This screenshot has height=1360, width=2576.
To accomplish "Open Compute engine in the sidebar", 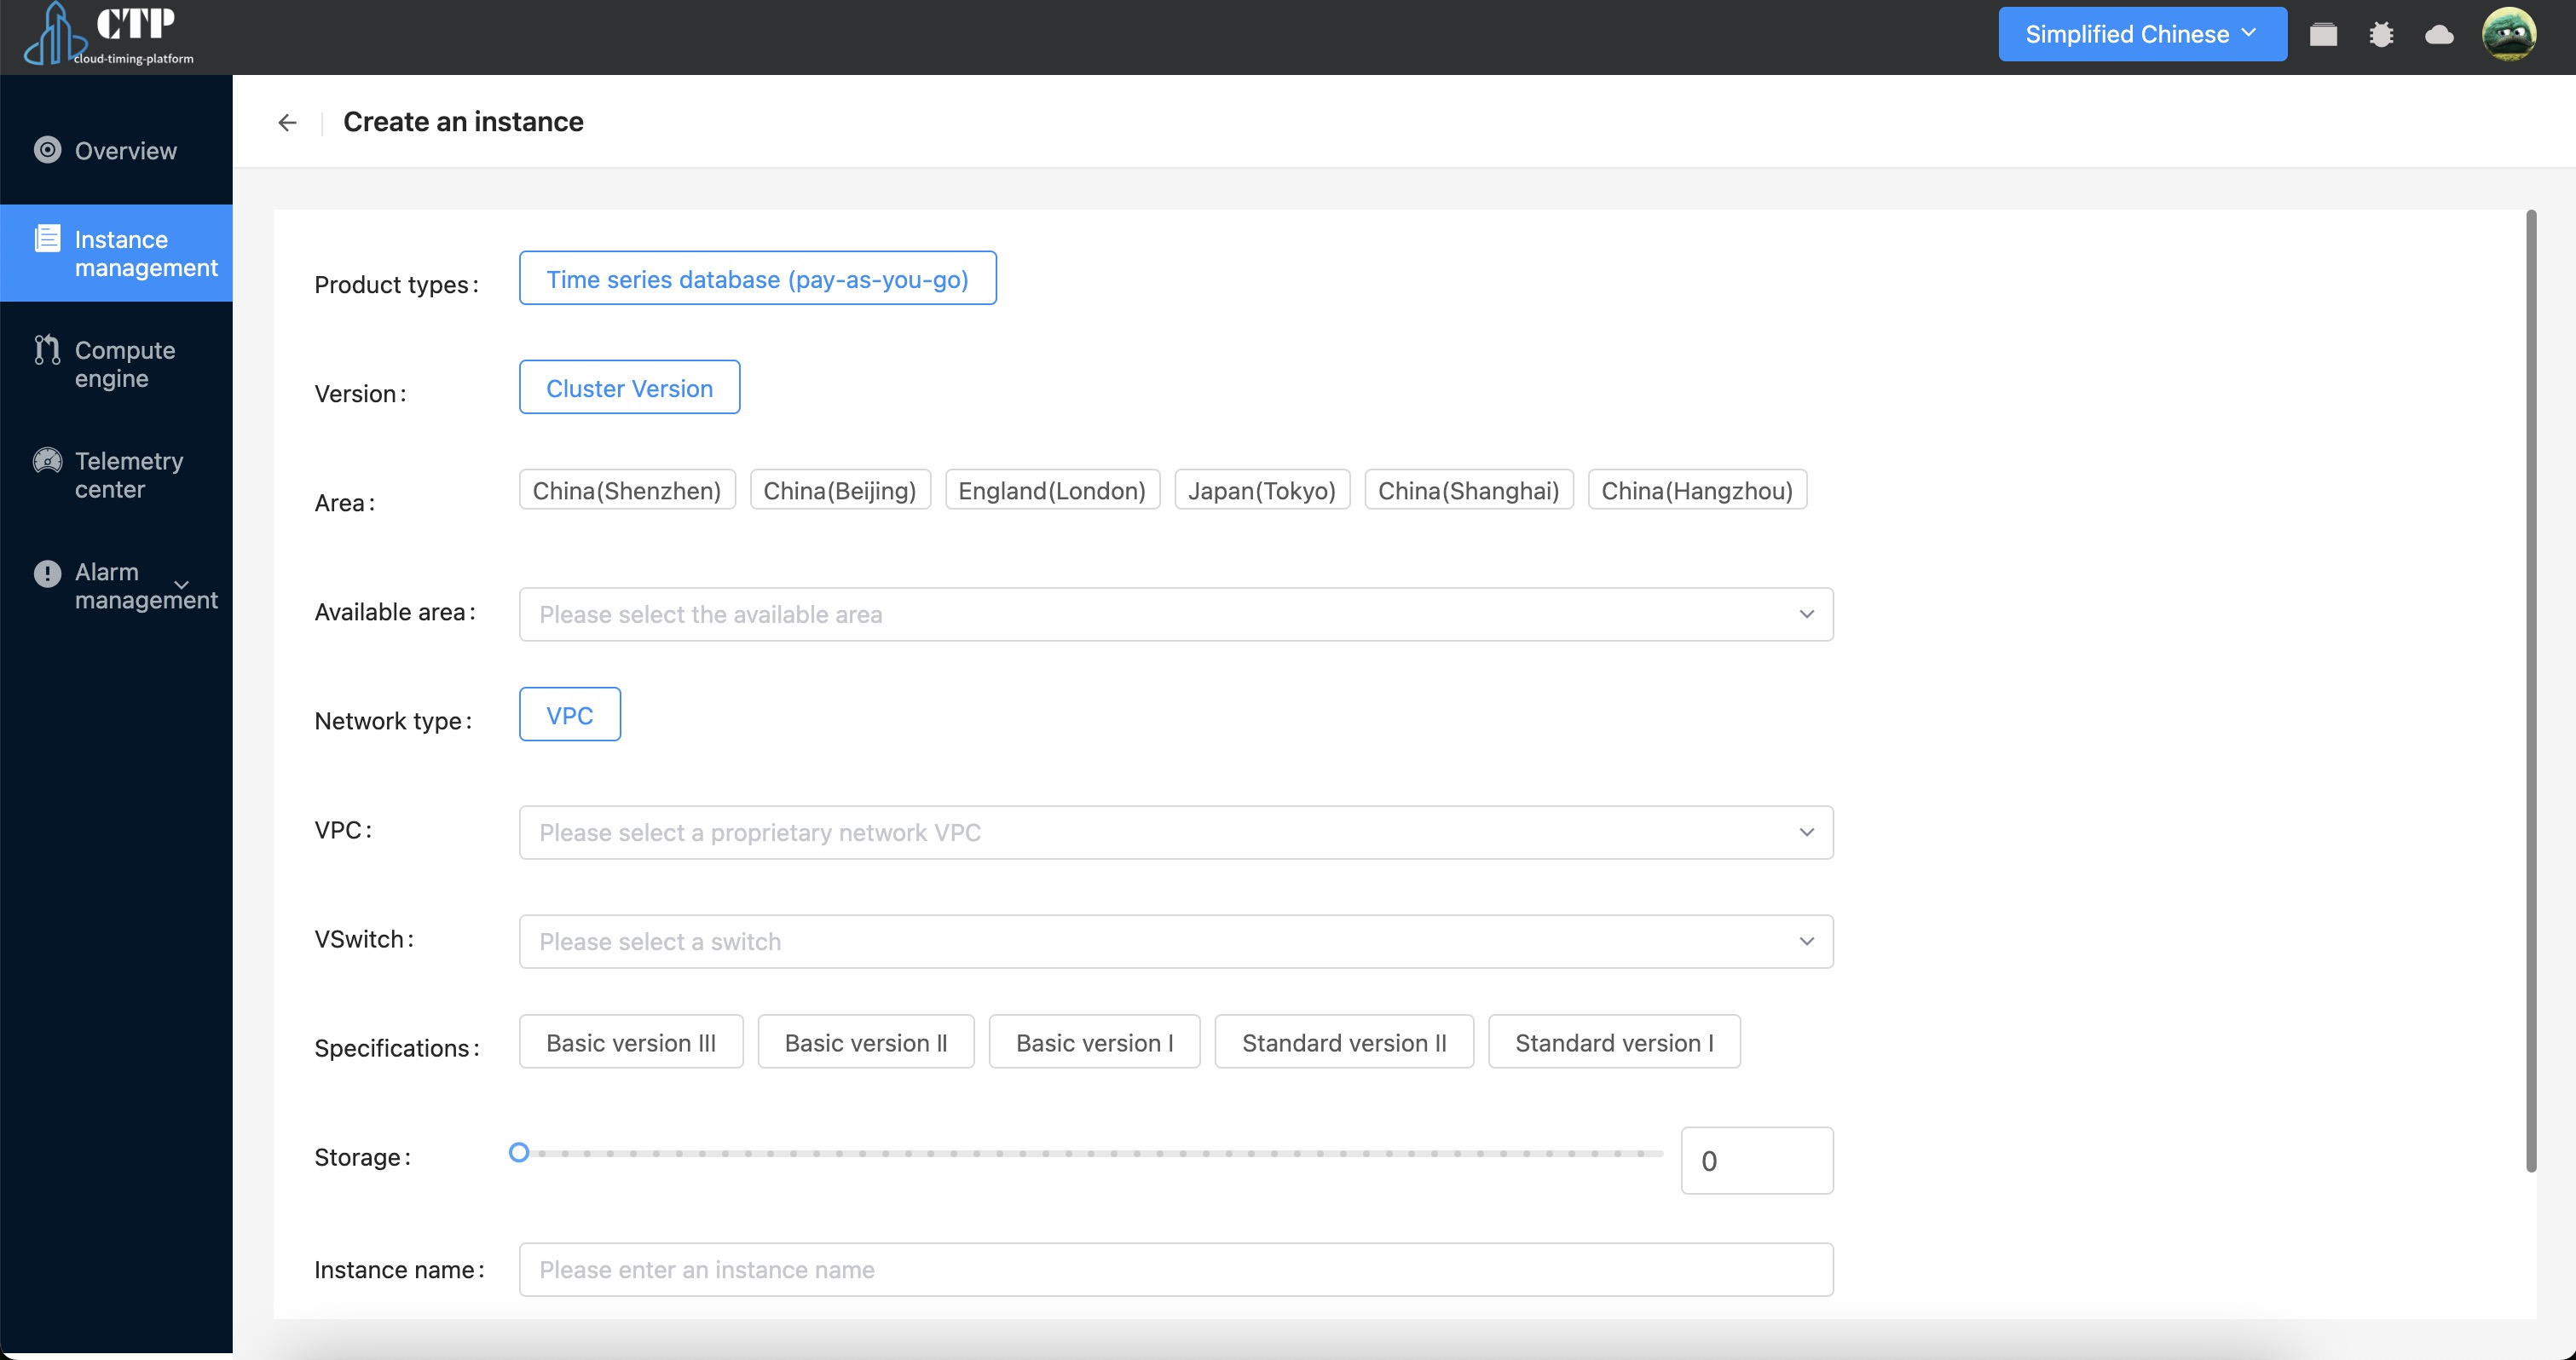I will click(x=116, y=364).
